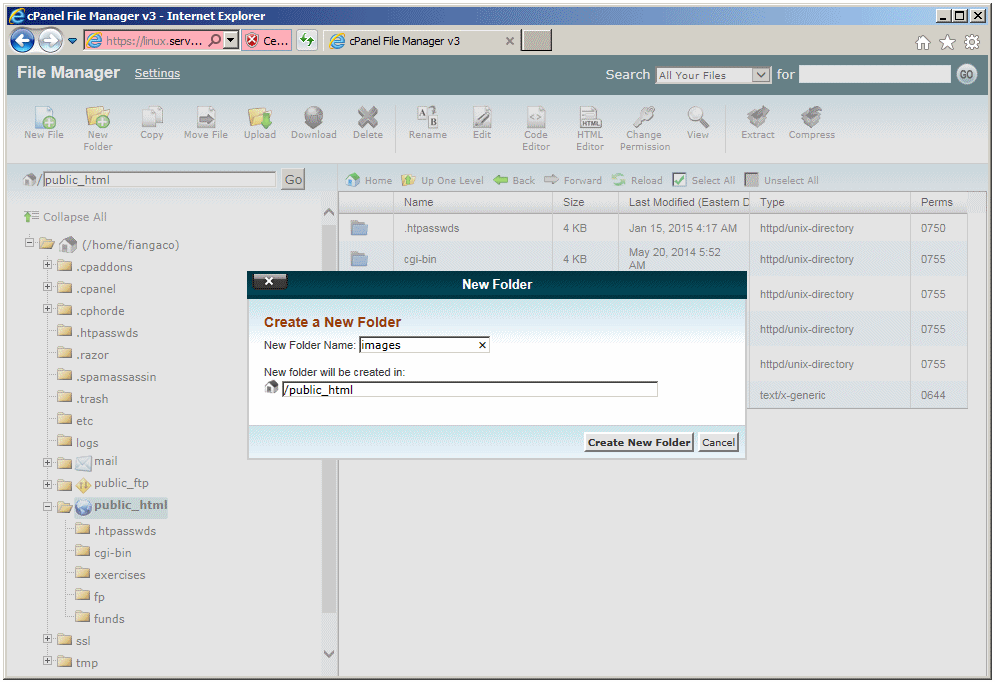995x682 pixels.
Task: Open the Code Editor tool
Action: tap(536, 129)
